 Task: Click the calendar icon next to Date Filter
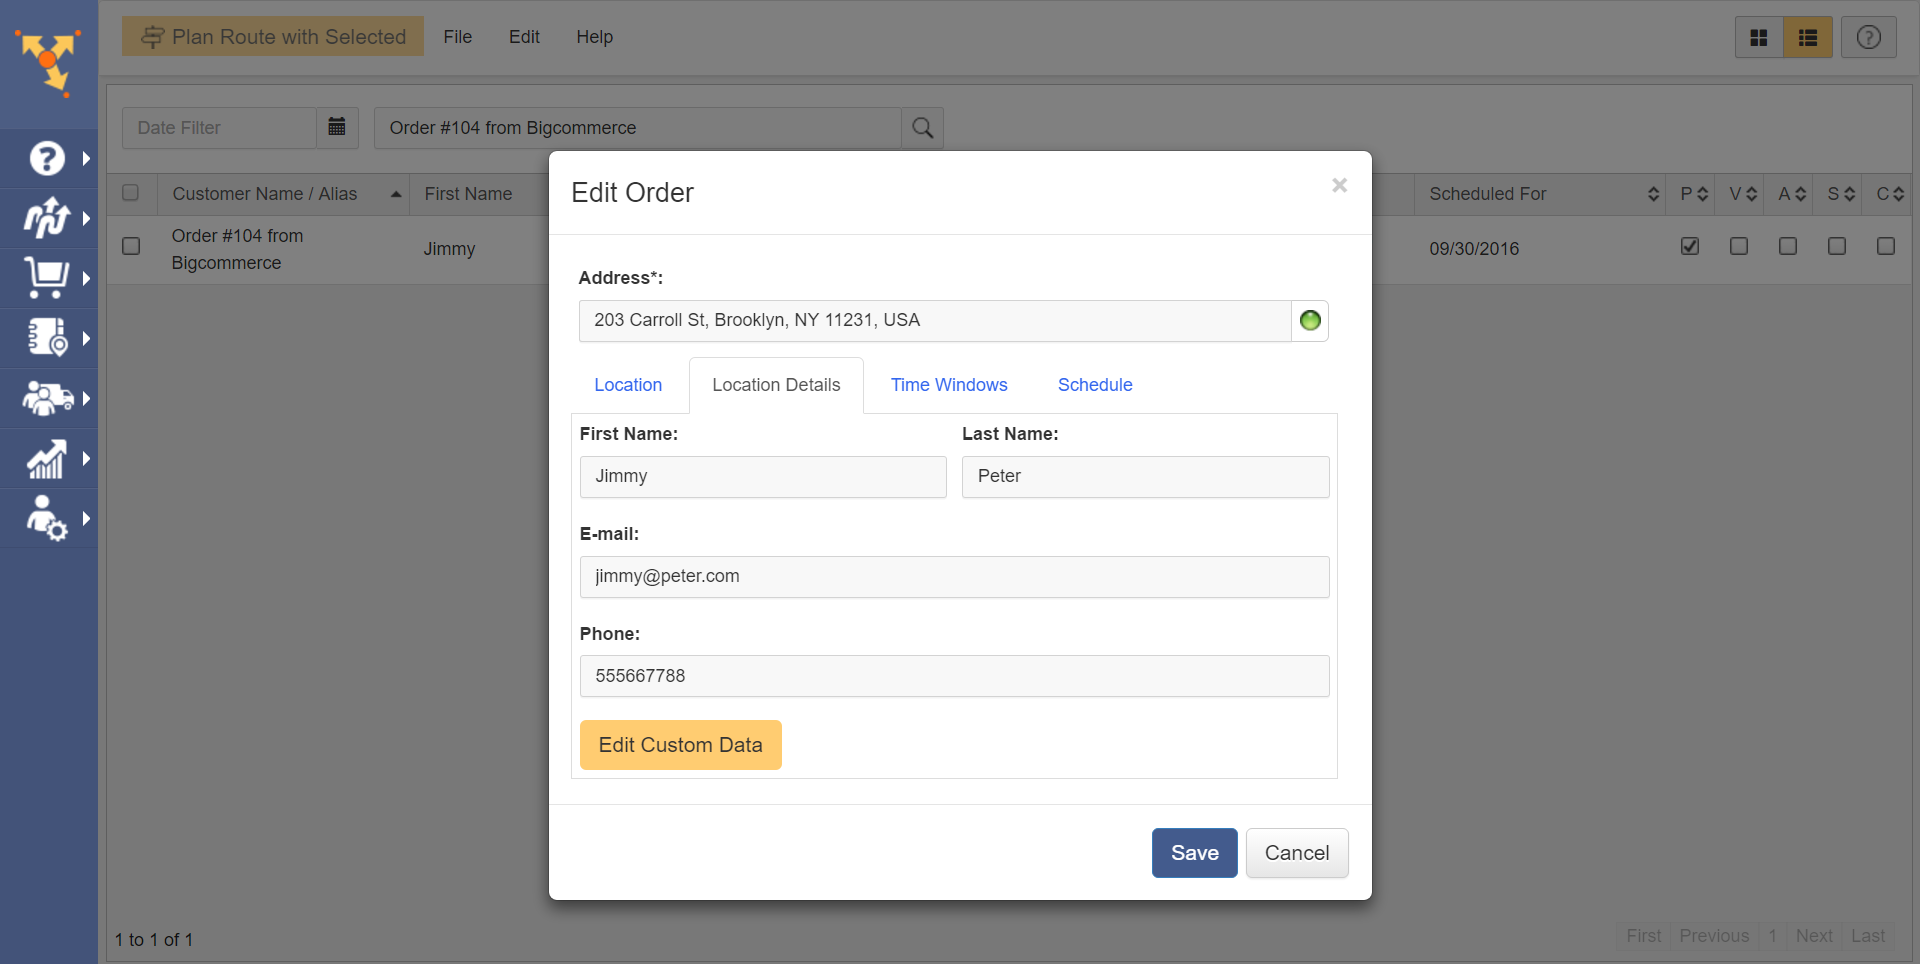(x=337, y=127)
